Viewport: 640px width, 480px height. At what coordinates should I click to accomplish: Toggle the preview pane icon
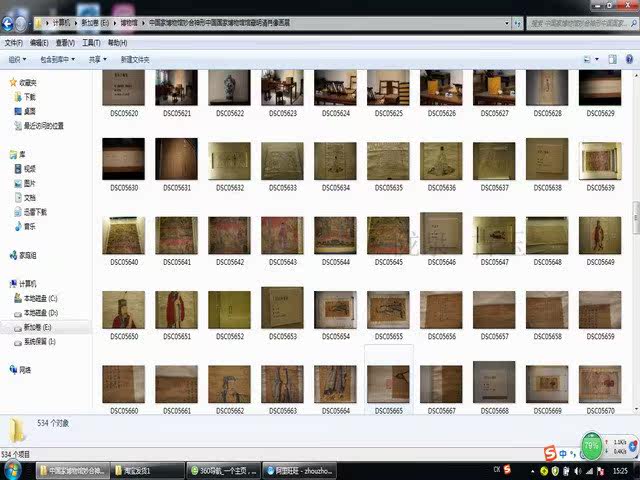point(612,60)
